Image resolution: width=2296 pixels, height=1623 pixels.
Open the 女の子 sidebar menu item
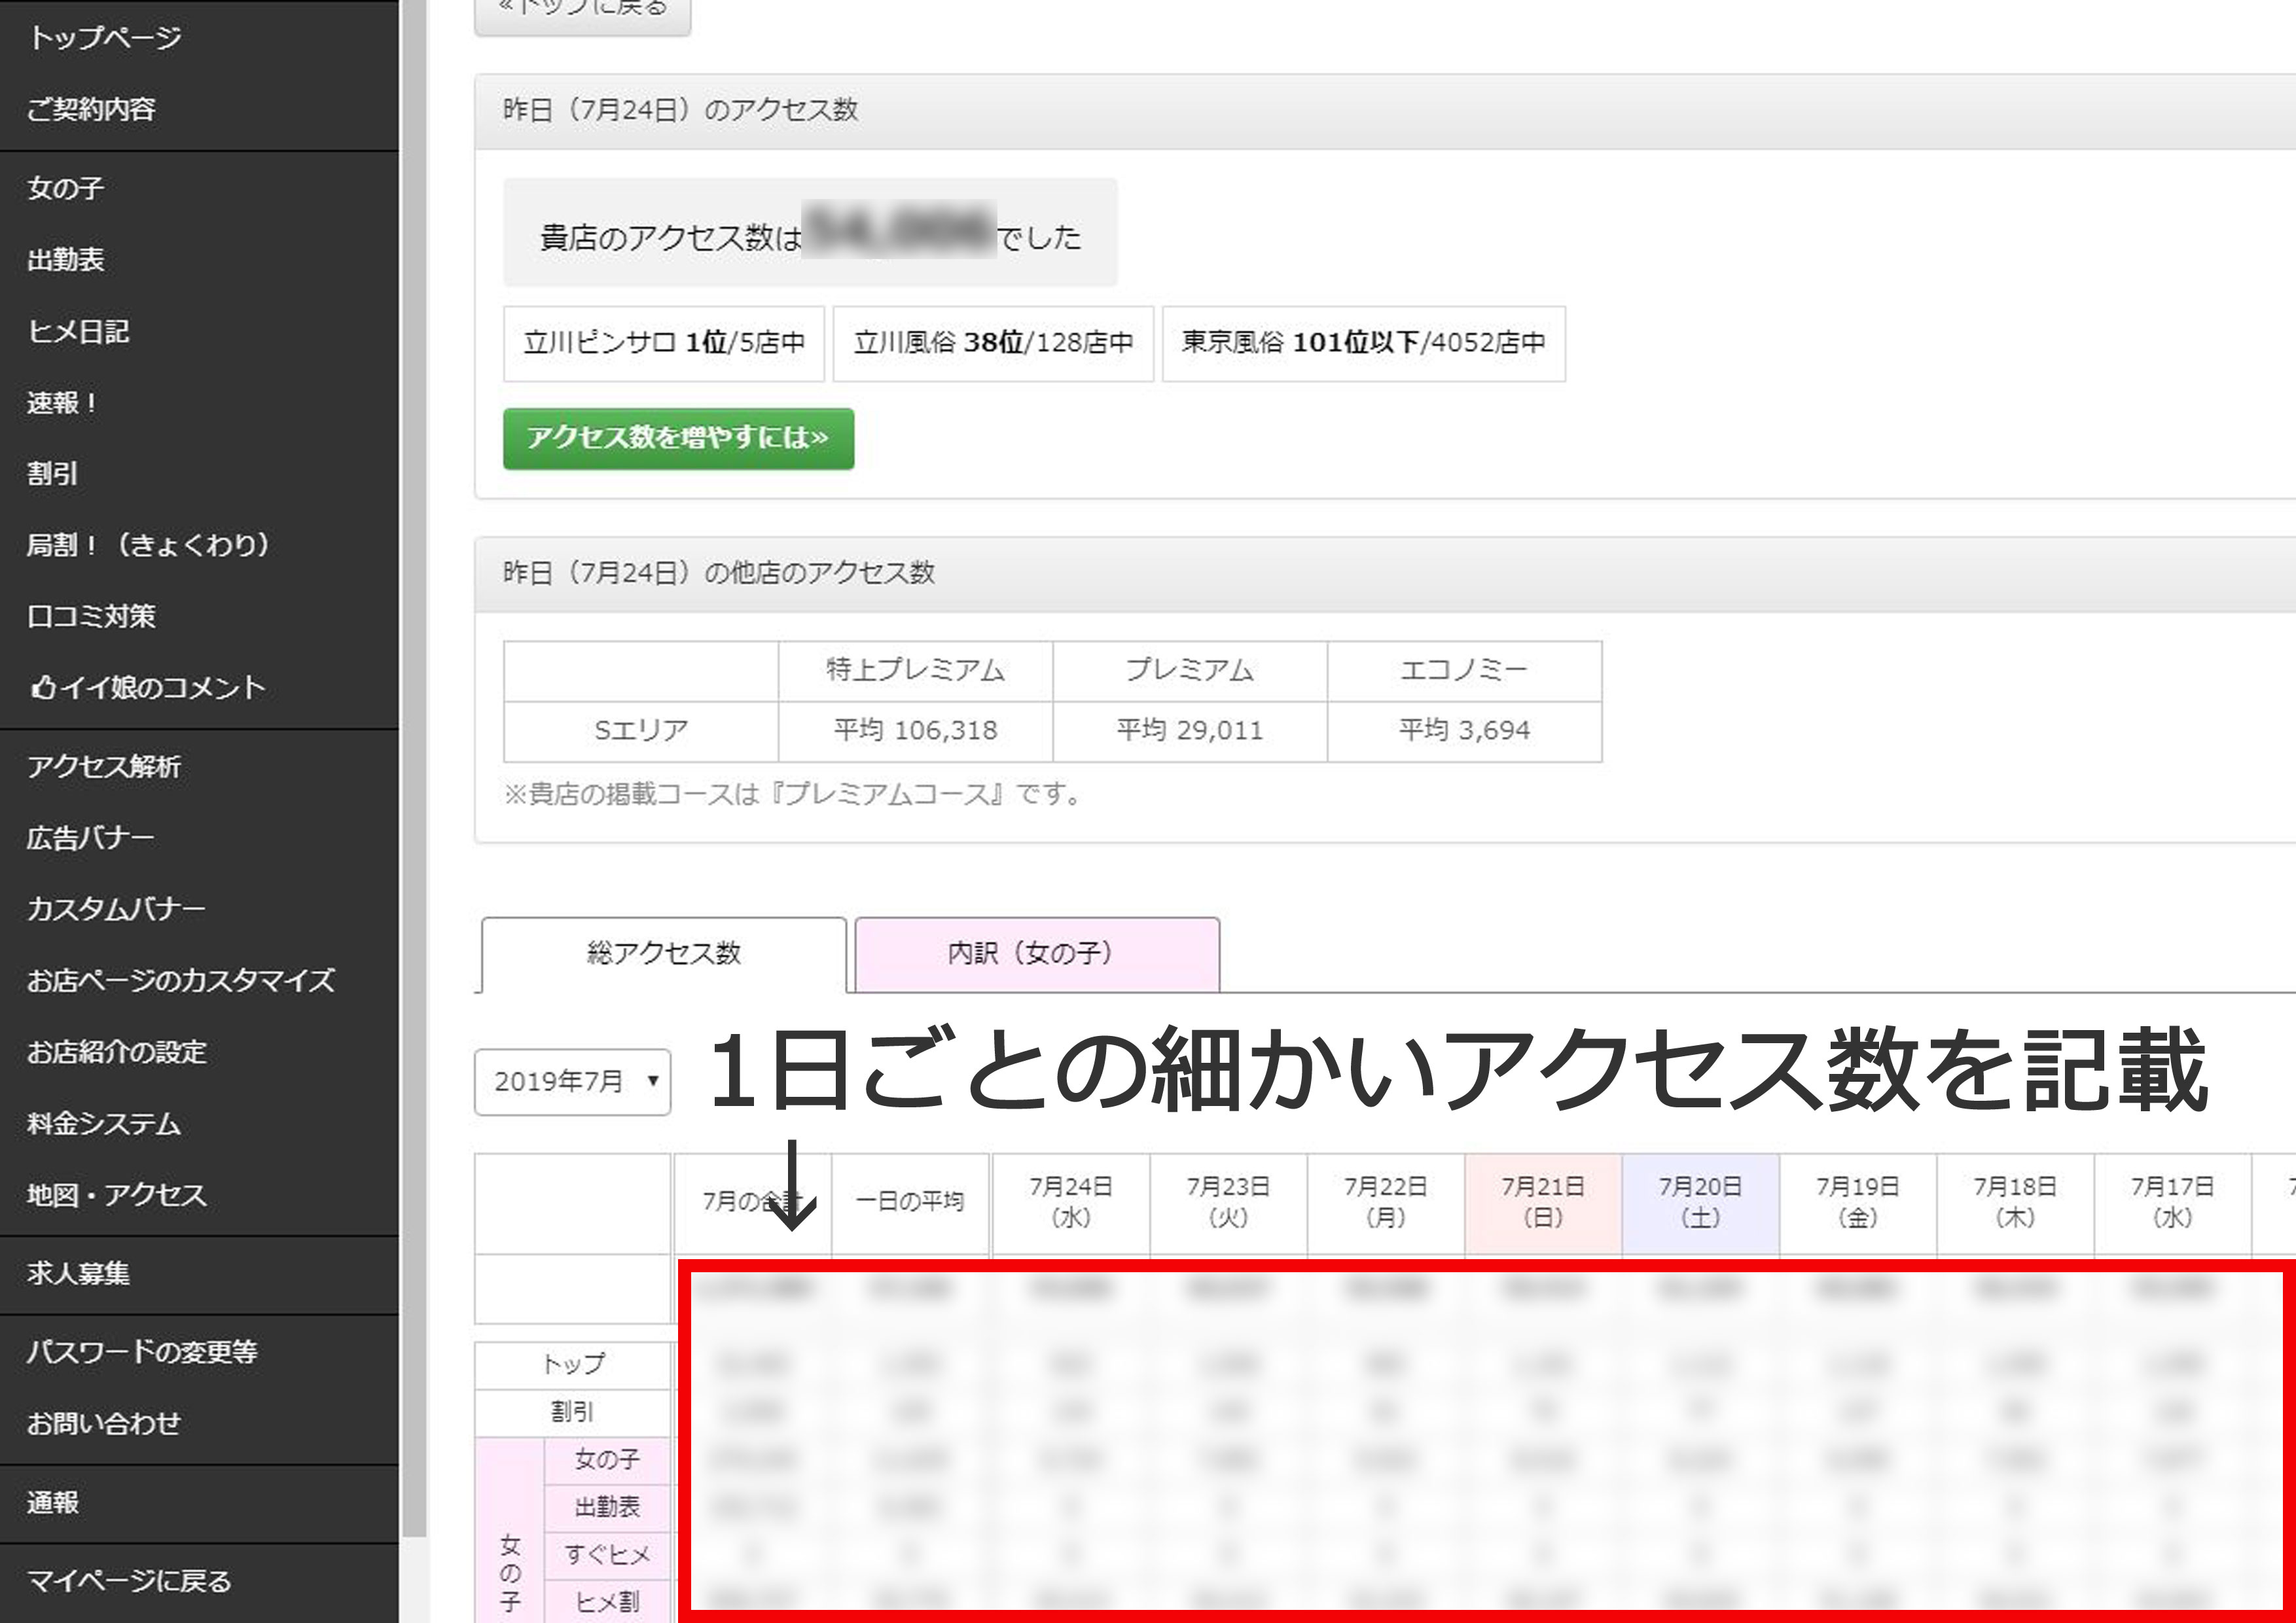(x=66, y=188)
